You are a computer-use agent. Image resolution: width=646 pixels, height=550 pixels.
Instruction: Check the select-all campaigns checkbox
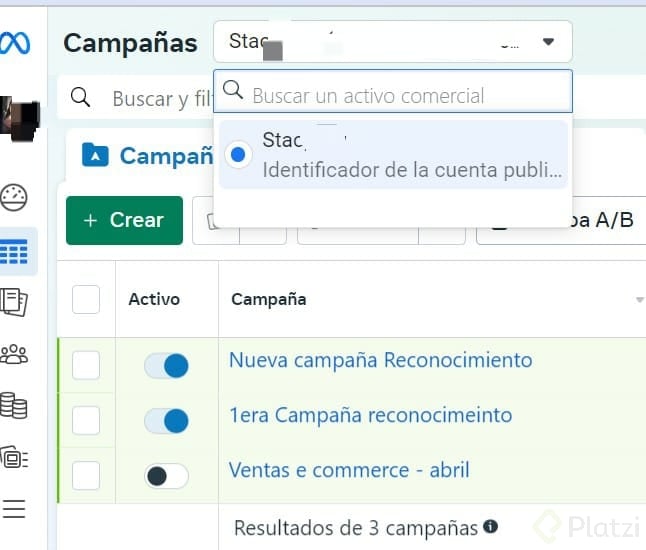point(86,299)
